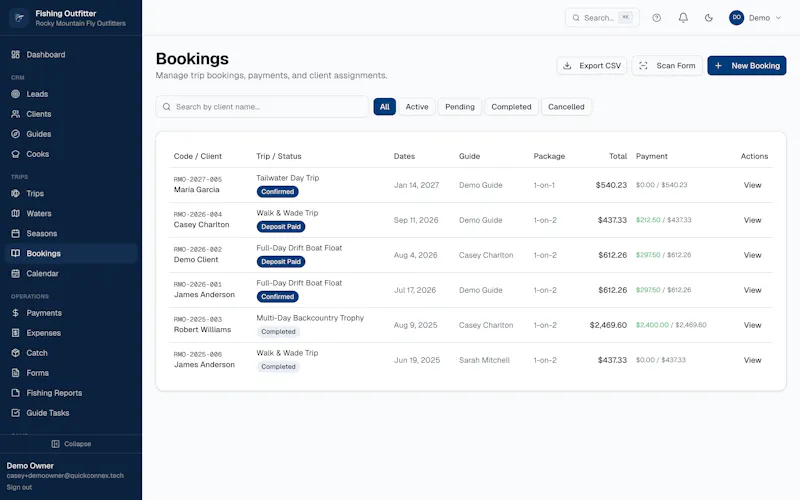Open Dashboard icon in sidebar
The width and height of the screenshot is (800, 500).
pos(16,55)
